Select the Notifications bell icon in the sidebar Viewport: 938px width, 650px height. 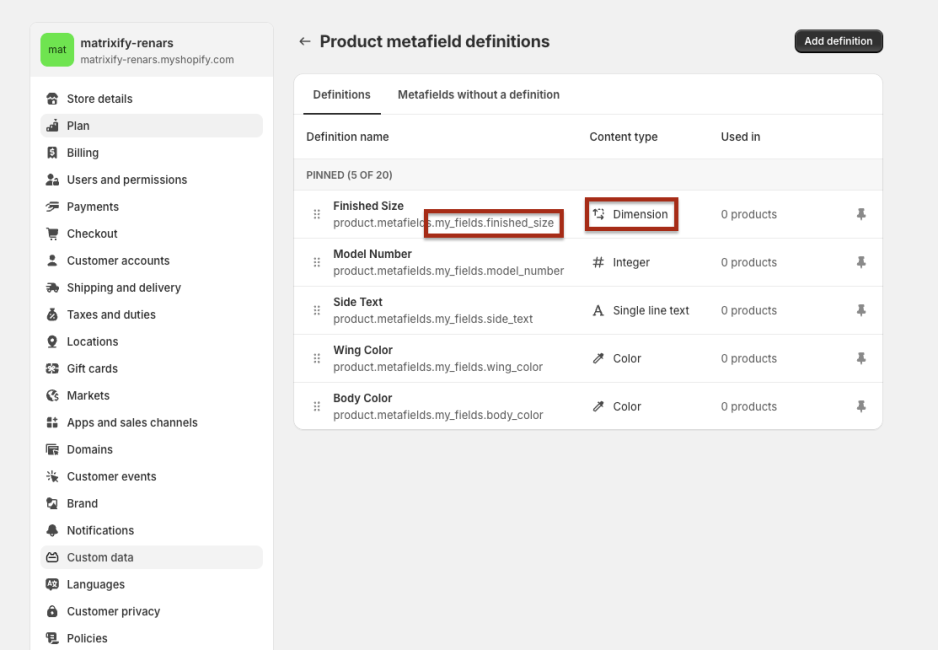(51, 530)
